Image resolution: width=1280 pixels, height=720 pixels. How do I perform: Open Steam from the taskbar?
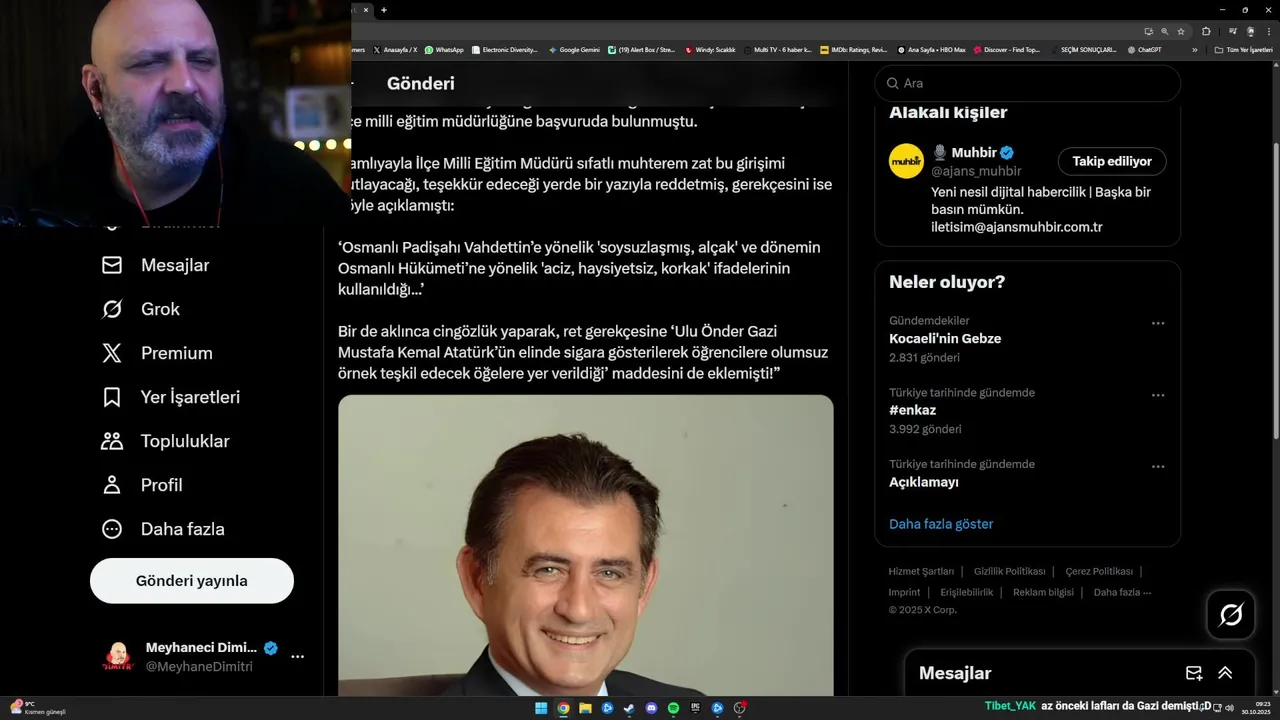629,708
